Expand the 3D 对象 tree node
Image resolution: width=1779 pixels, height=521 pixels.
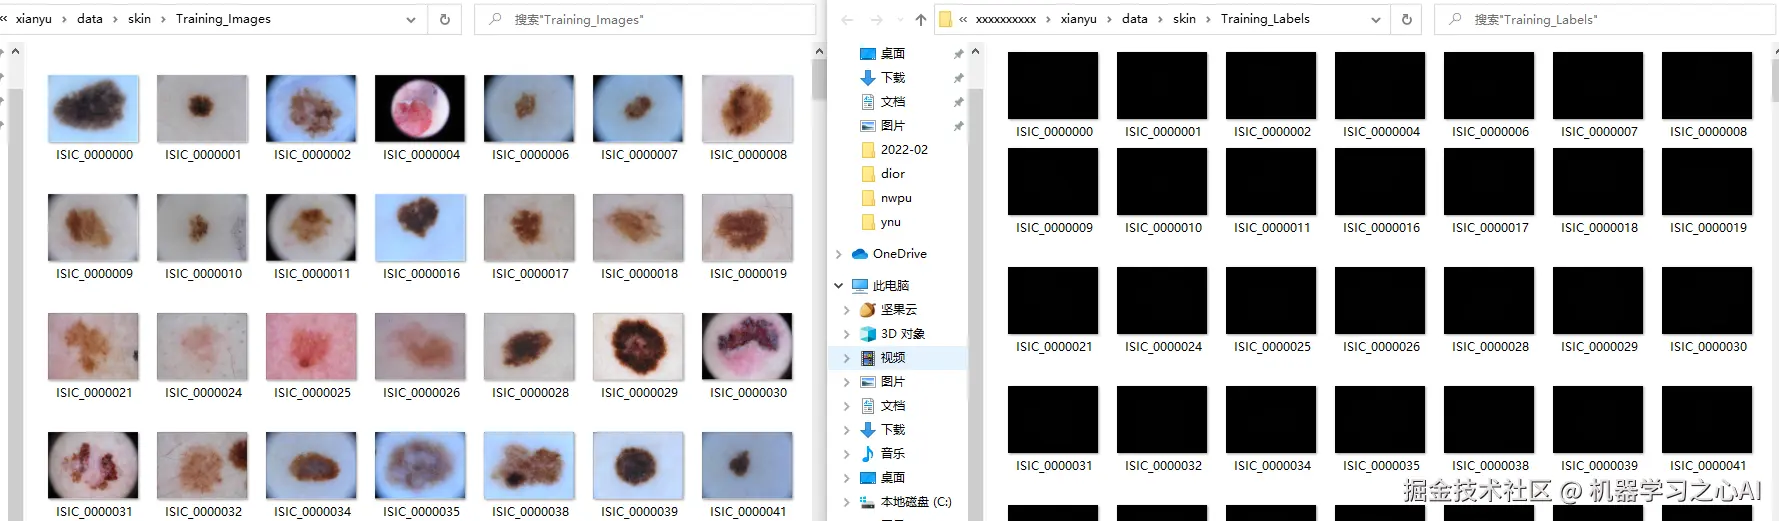846,333
